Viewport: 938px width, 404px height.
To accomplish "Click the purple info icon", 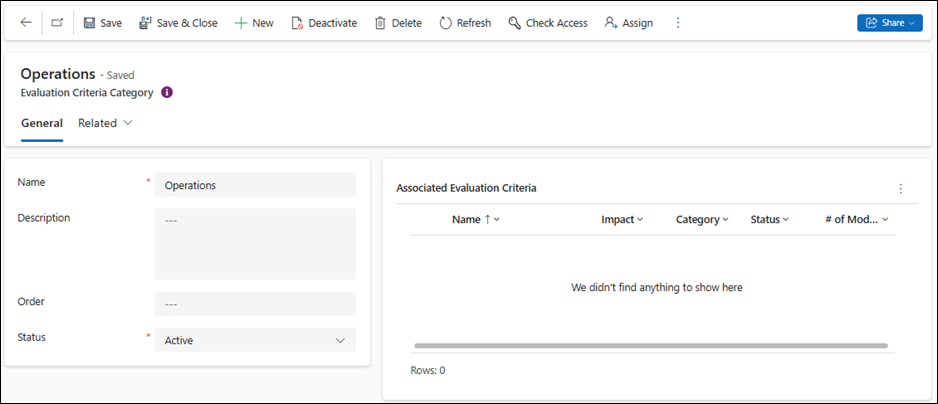I will click(167, 92).
